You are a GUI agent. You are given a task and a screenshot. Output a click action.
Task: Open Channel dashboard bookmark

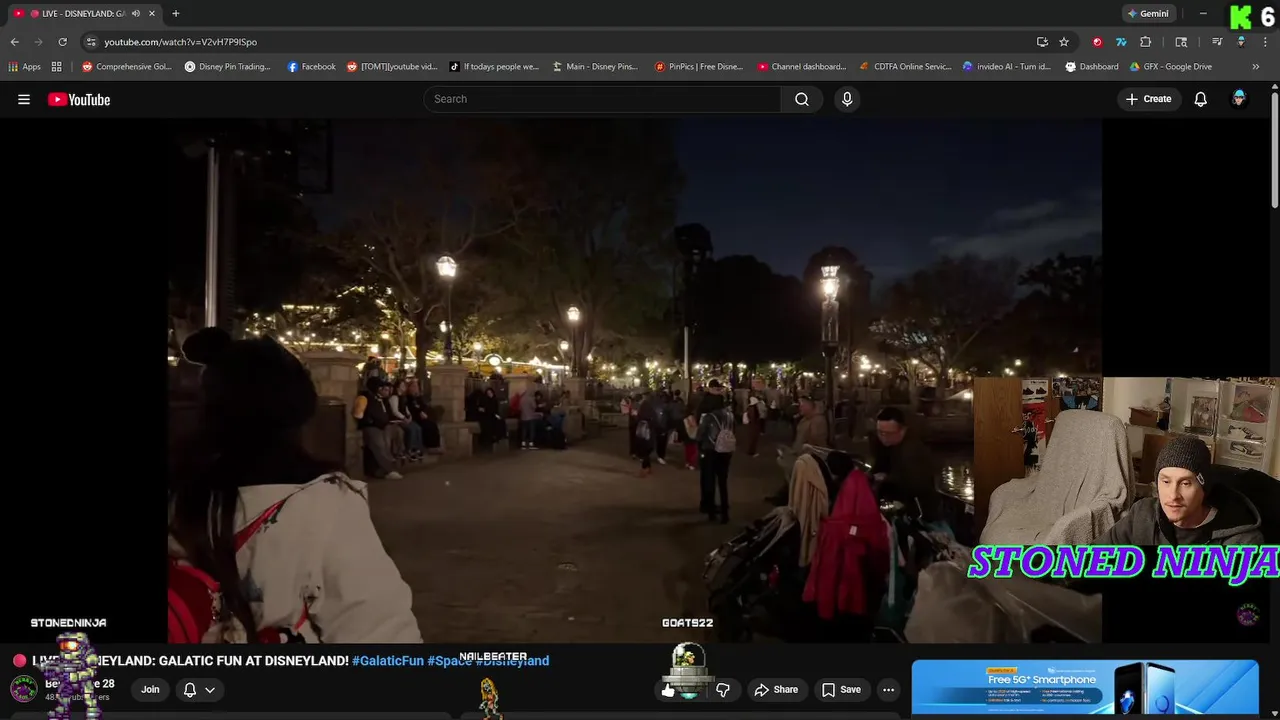click(802, 67)
